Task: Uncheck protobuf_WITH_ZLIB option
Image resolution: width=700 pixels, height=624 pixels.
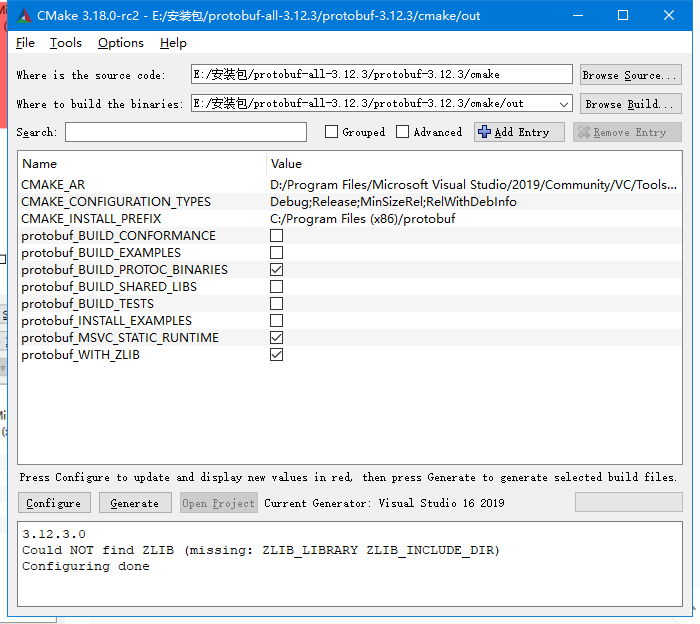Action: click(276, 355)
